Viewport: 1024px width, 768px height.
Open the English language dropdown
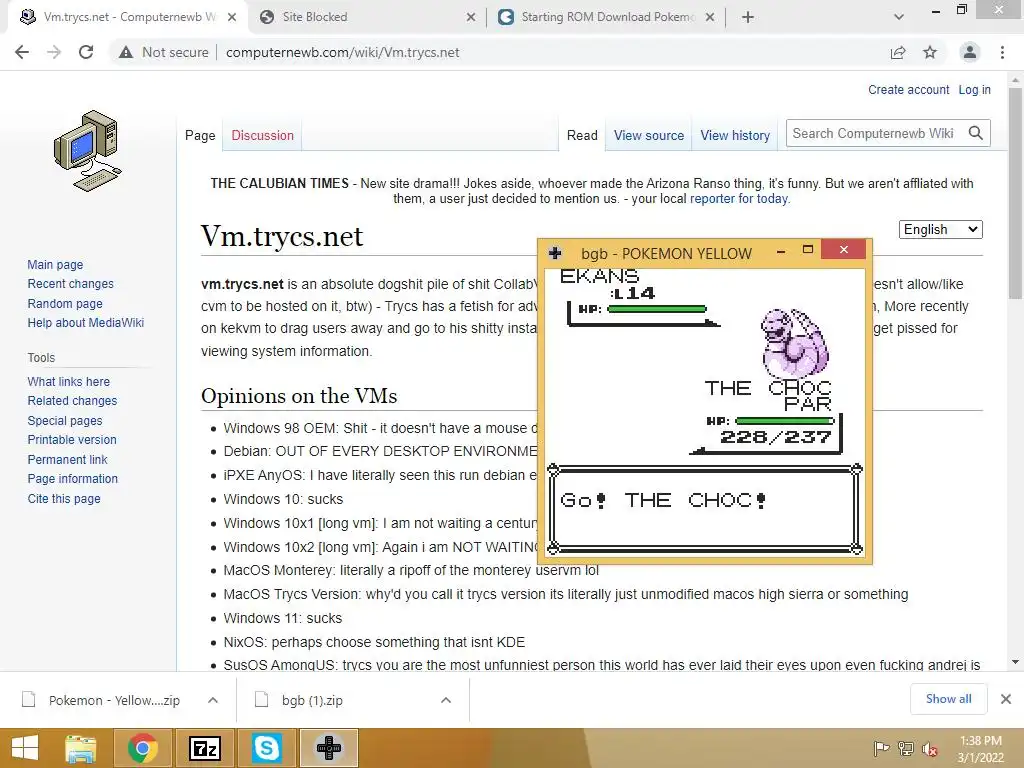940,229
